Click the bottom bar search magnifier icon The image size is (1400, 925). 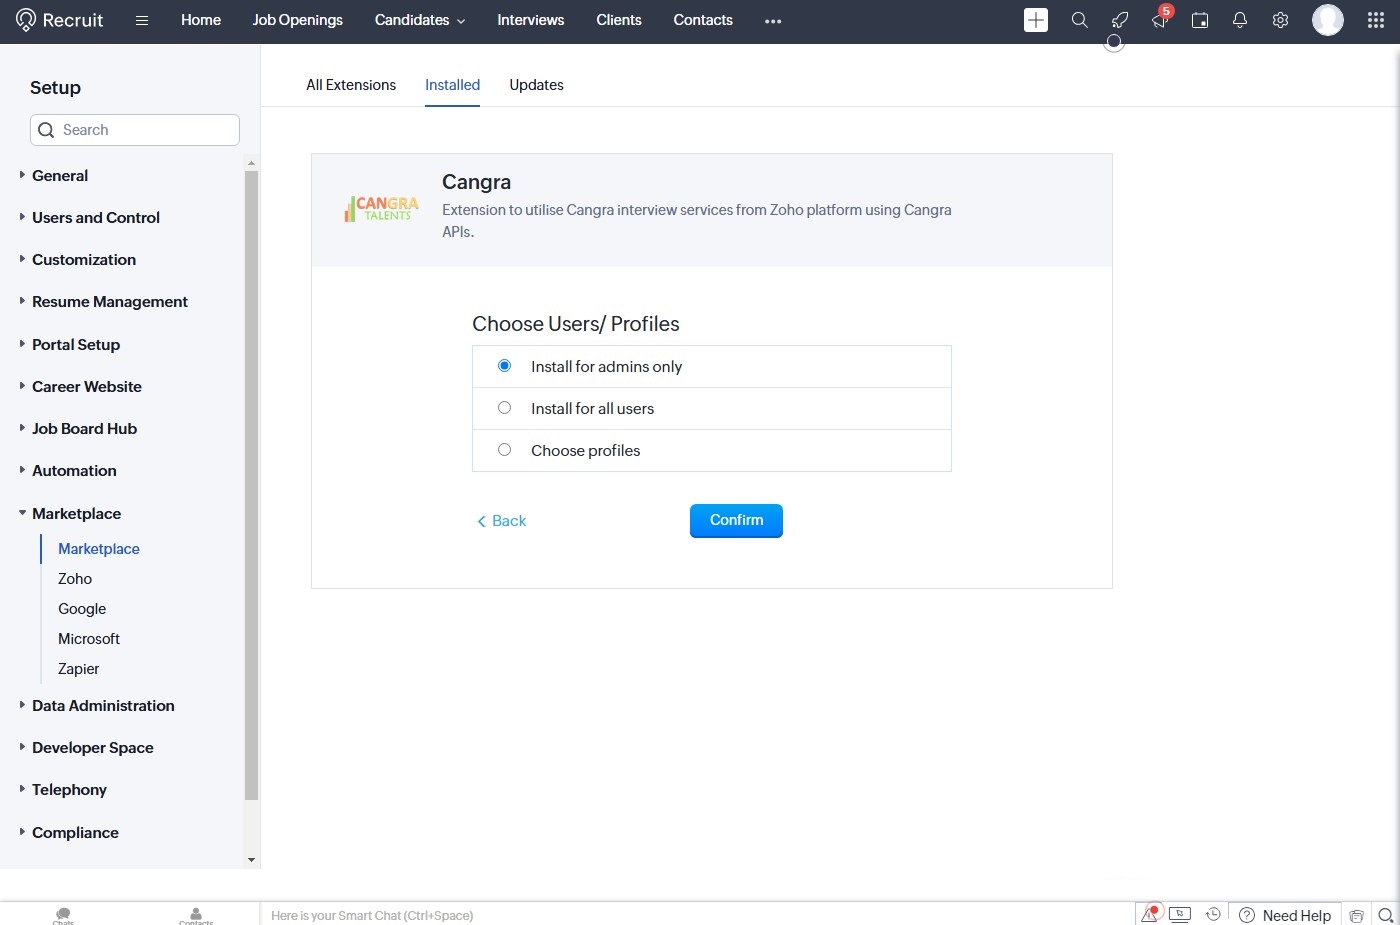coord(1385,915)
